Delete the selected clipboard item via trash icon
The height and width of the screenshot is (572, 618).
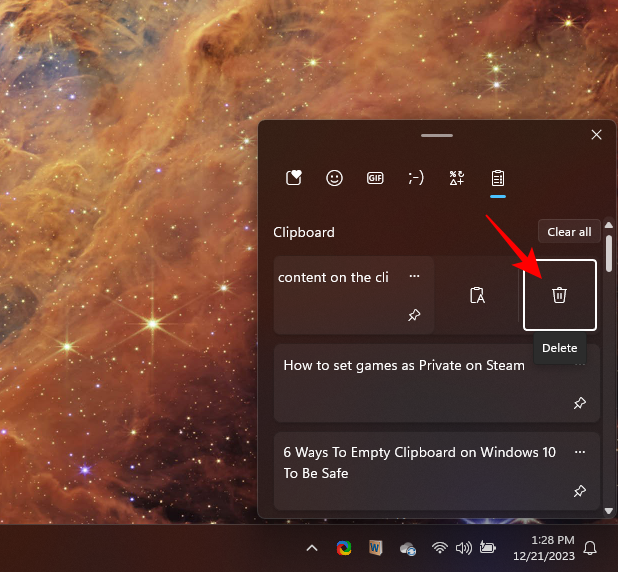(560, 295)
